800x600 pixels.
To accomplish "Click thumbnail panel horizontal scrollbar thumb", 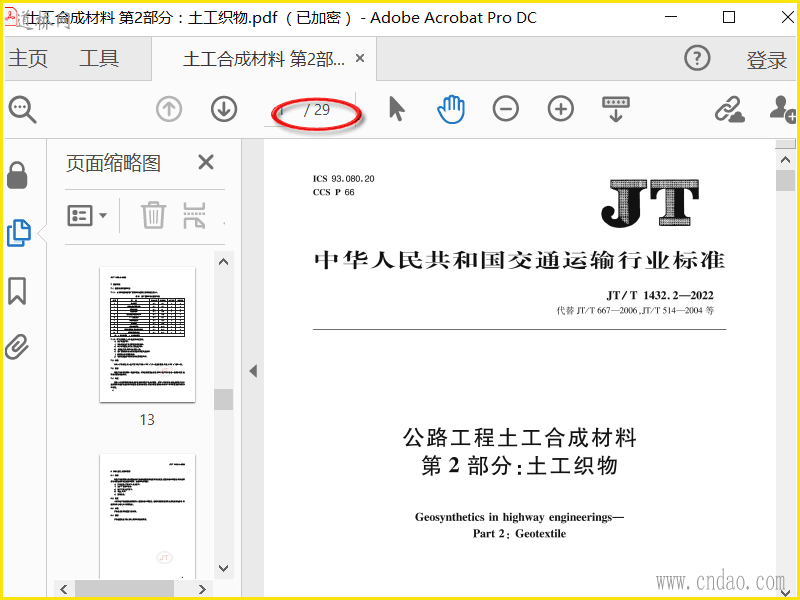I will (x=124, y=589).
